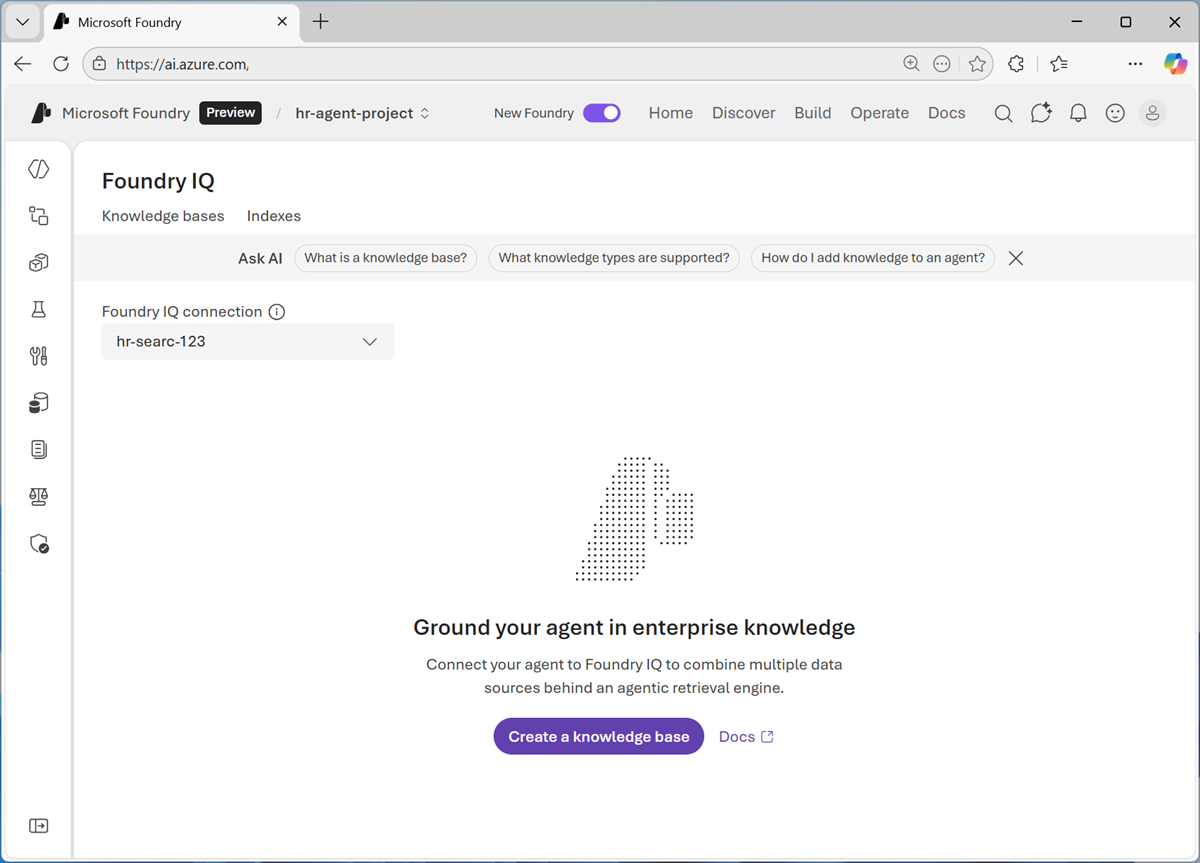Dismiss the Ask AI suggestion bar
1200x863 pixels.
pos(1015,257)
